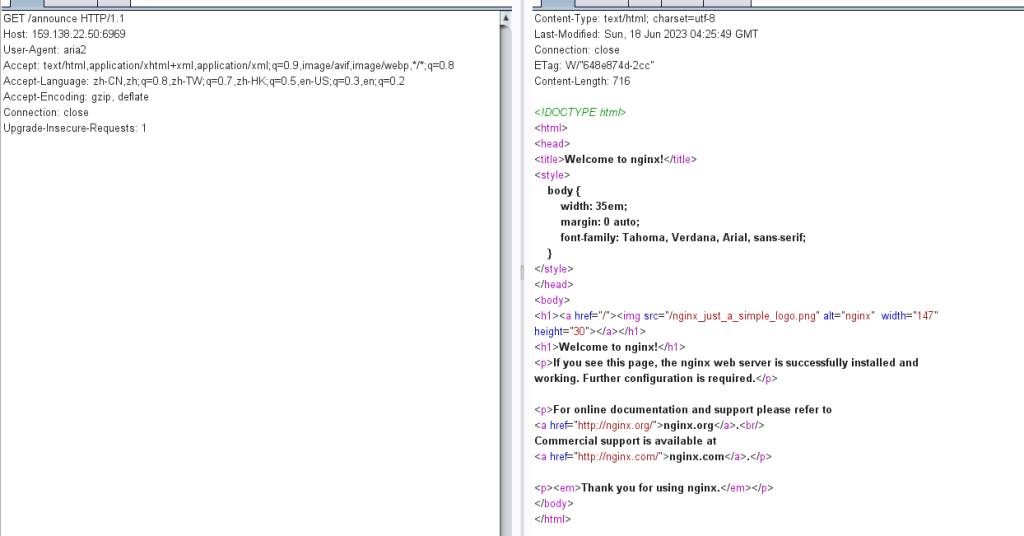This screenshot has height=536, width=1024.
Task: Click the title tag Welcome to nginx text
Action: (x=615, y=159)
